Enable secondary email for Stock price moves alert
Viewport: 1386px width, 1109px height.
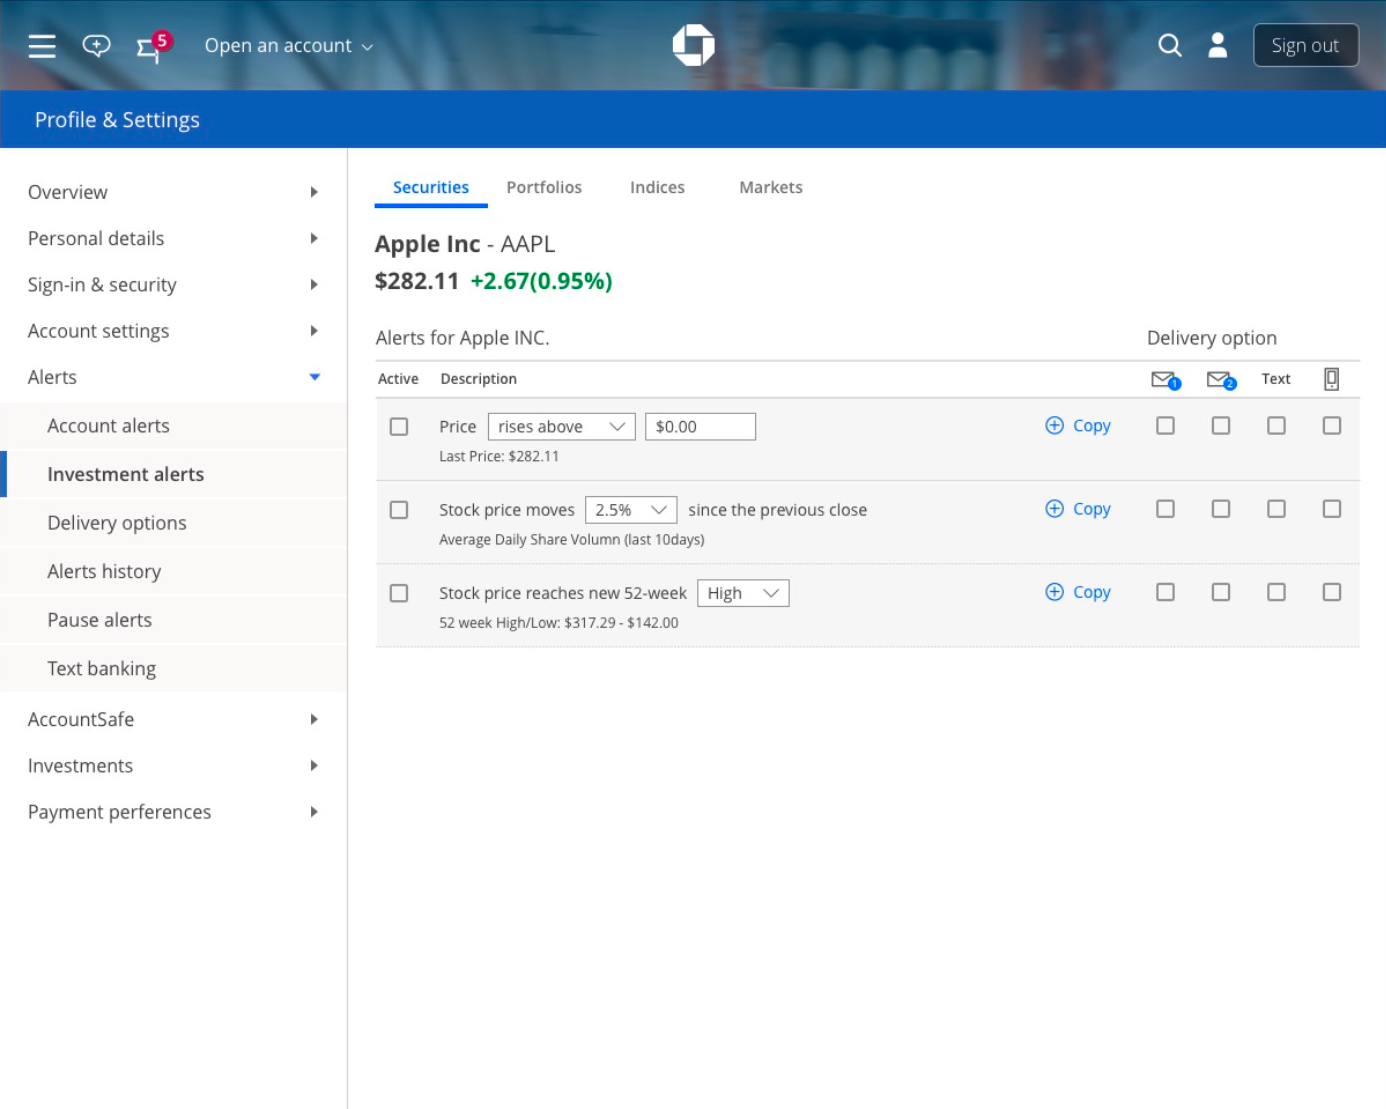pyautogui.click(x=1221, y=509)
